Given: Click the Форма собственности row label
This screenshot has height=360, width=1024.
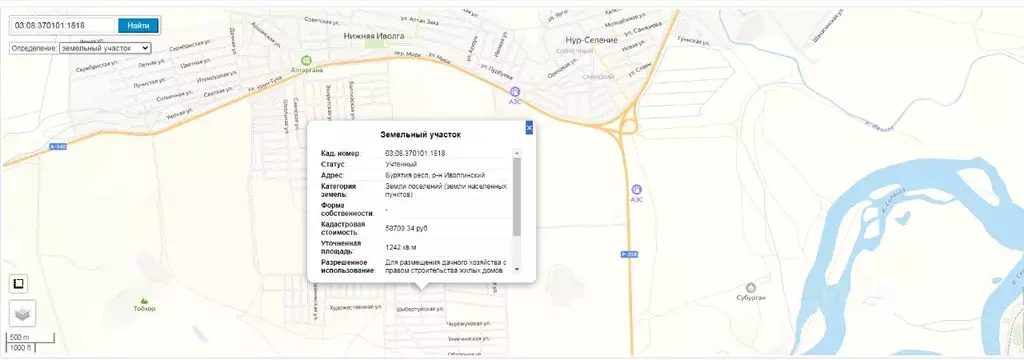Looking at the screenshot, I should (x=347, y=209).
